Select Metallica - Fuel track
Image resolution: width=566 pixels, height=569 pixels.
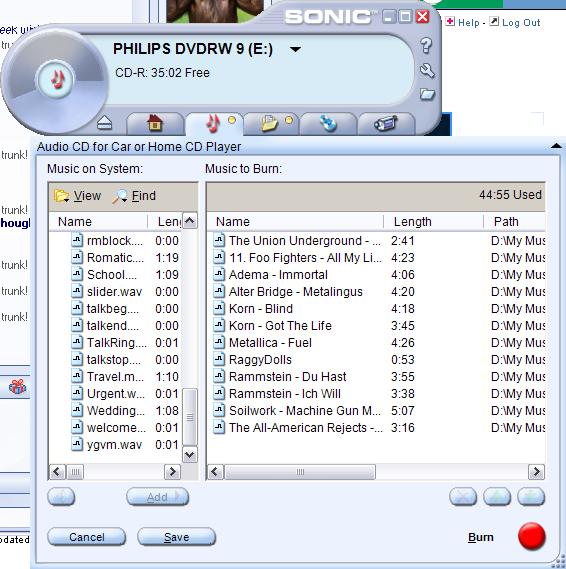coord(376,343)
